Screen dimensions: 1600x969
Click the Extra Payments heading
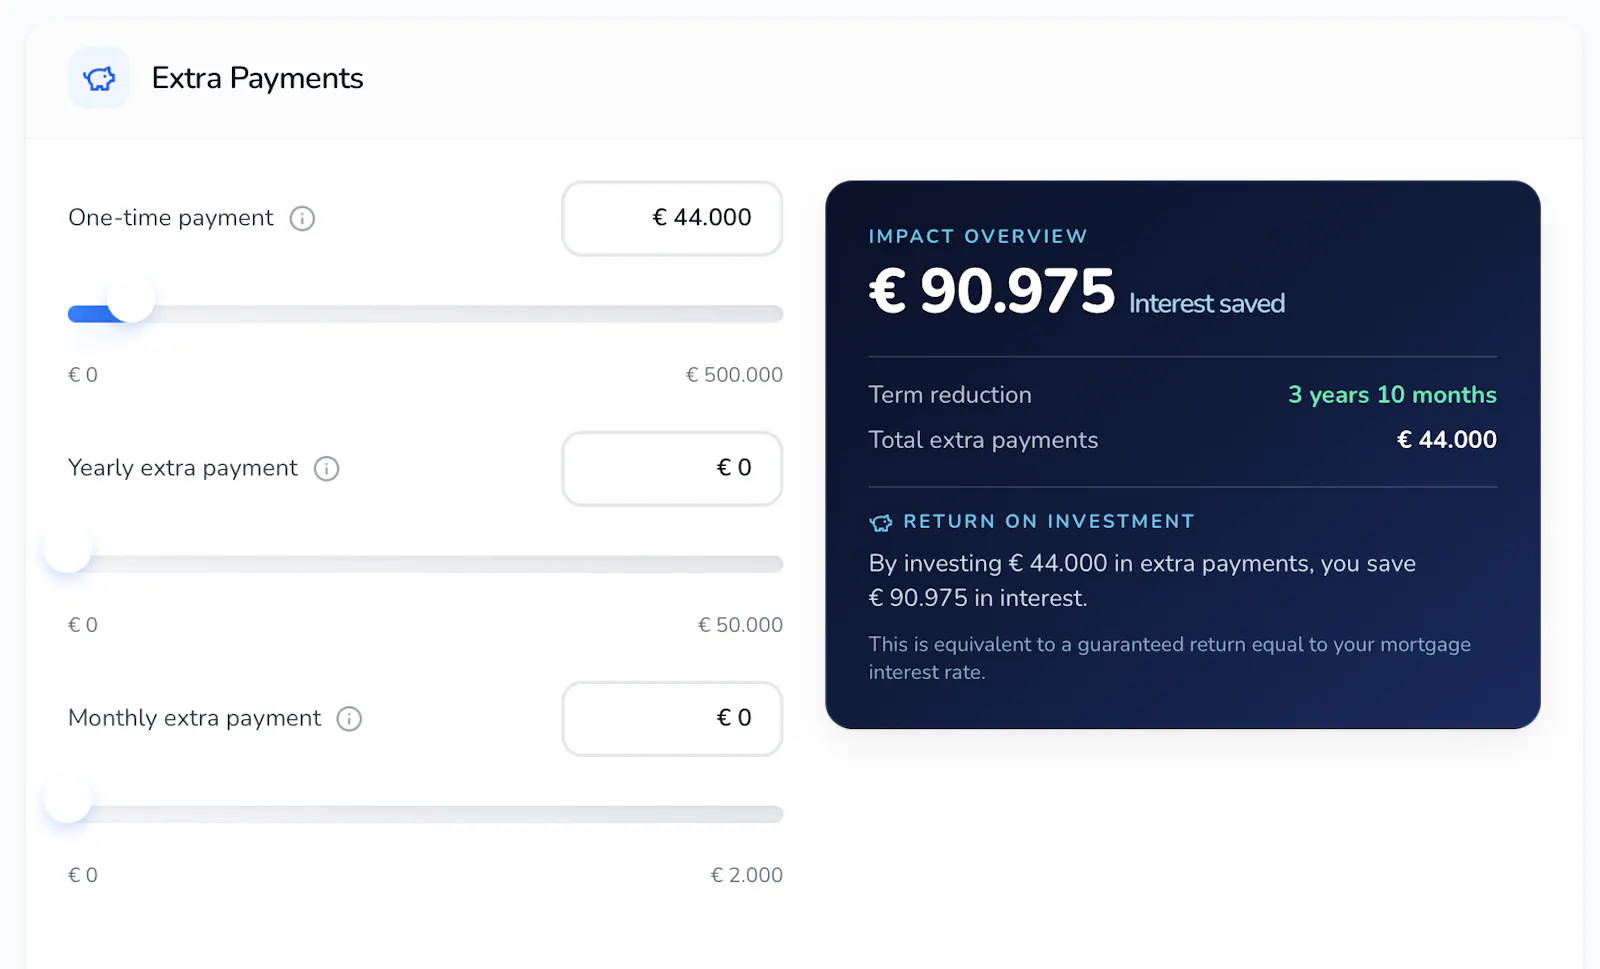pos(257,78)
